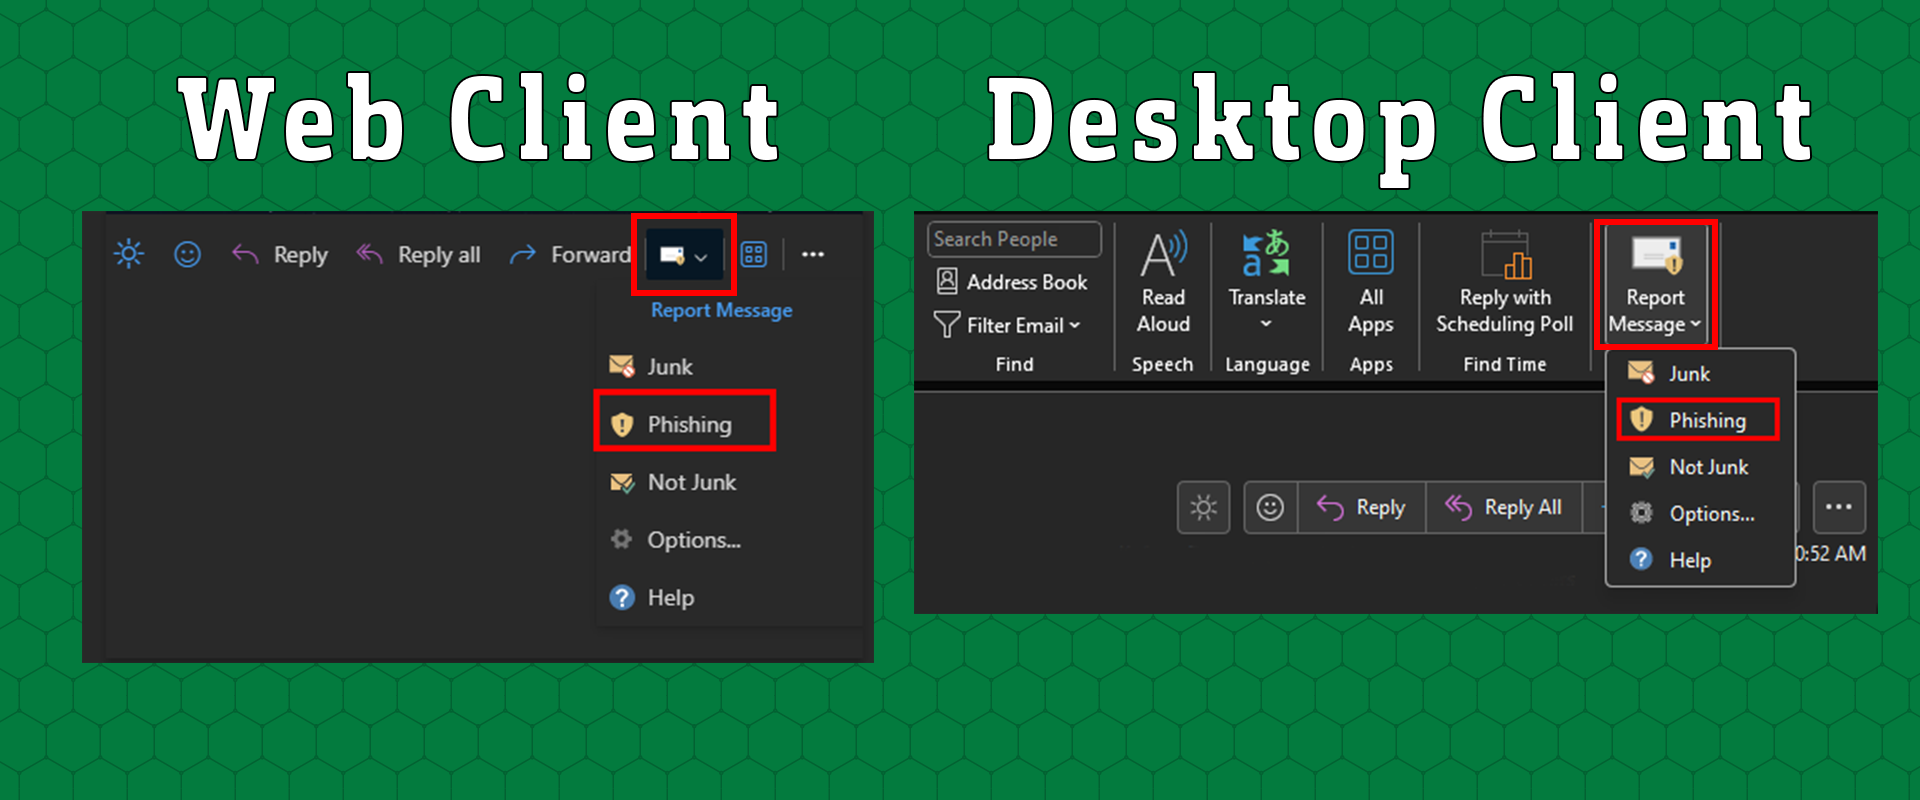Click the sun brightness icon in Web Client
1920x800 pixels.
click(129, 254)
